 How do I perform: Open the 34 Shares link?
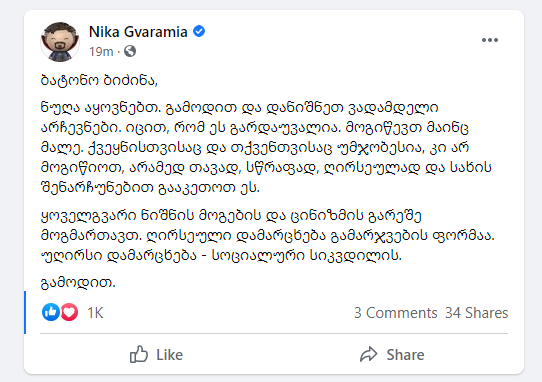(476, 313)
